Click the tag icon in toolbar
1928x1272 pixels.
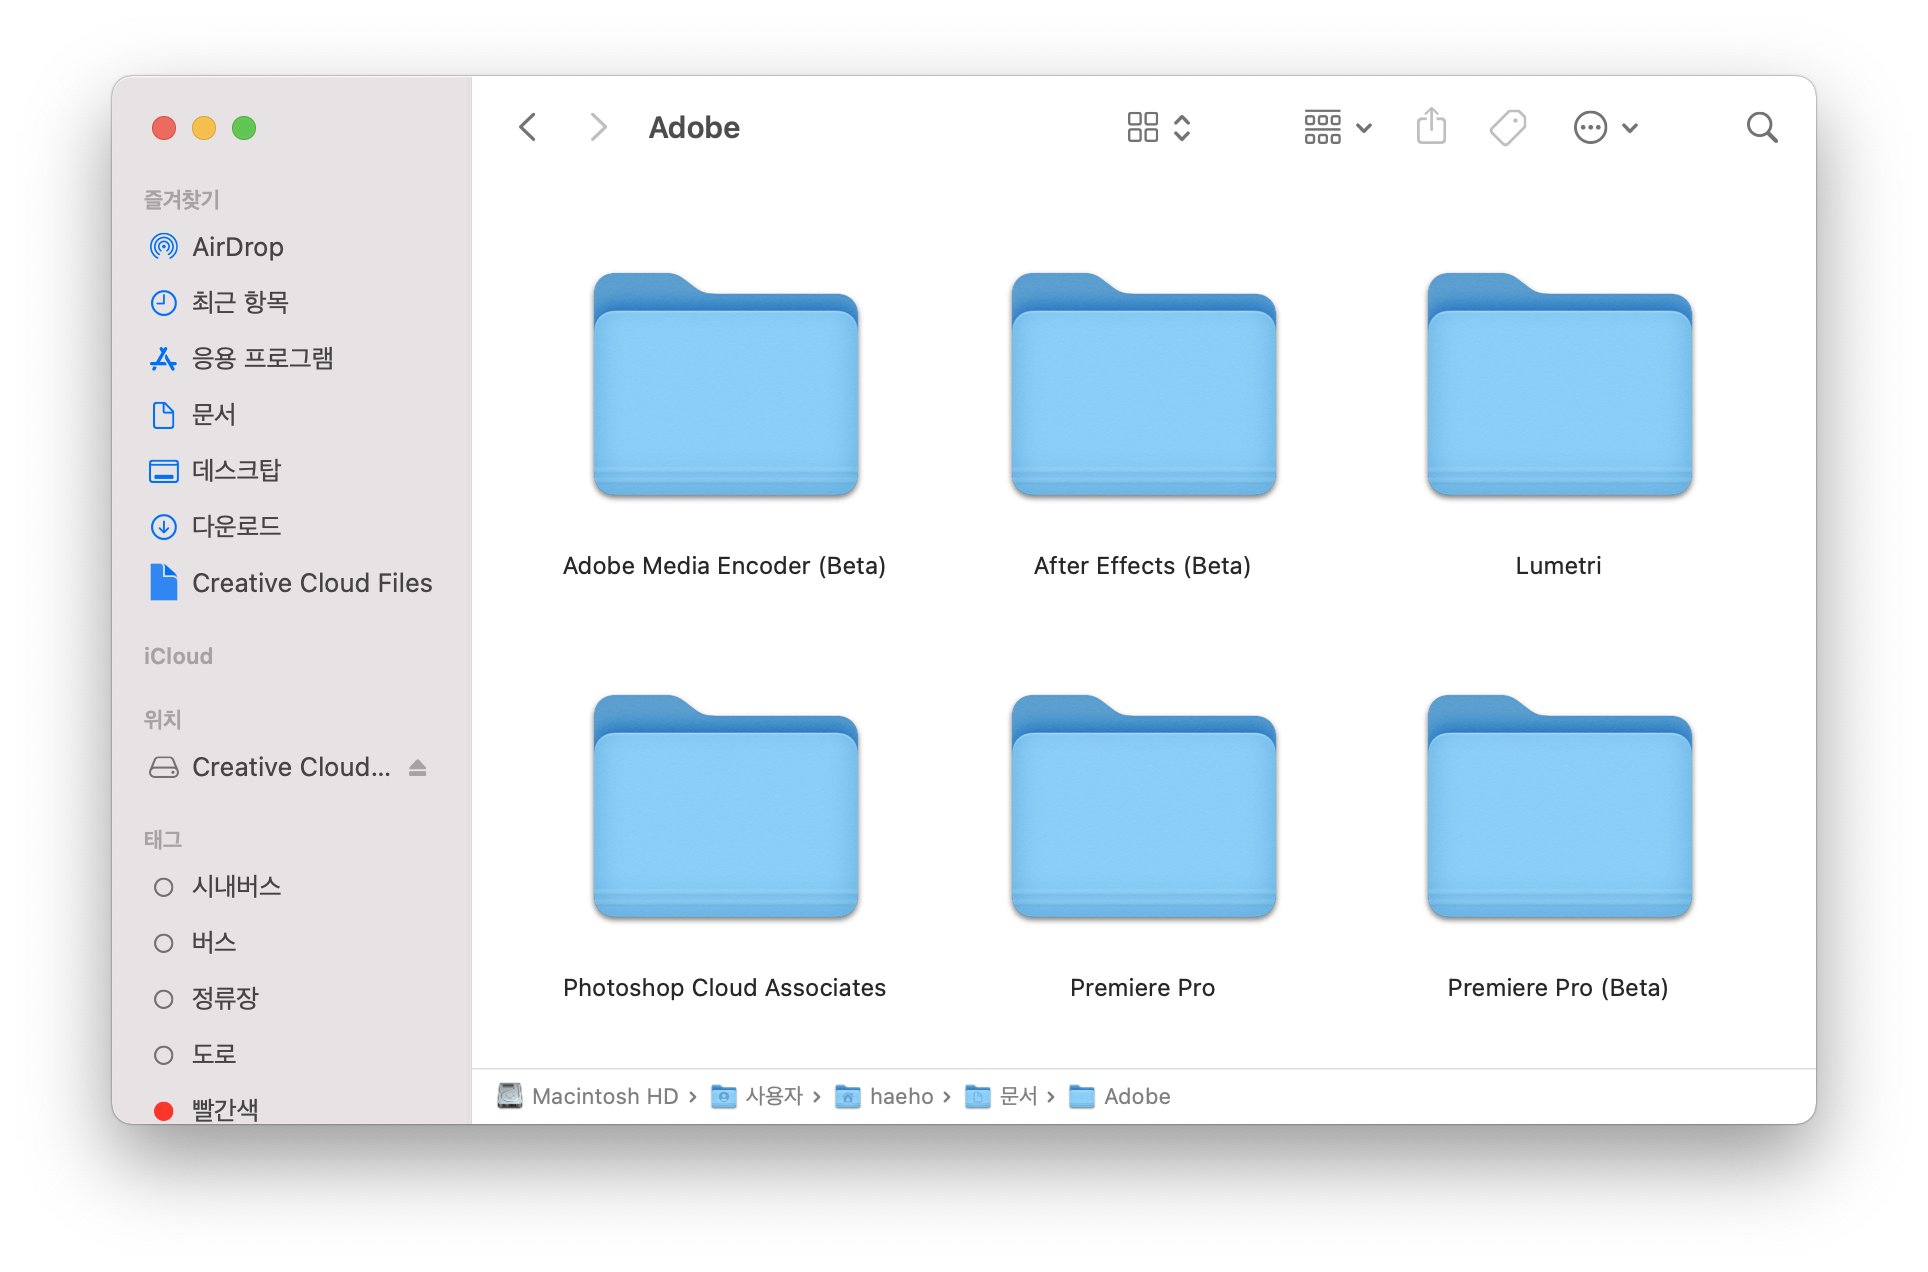pyautogui.click(x=1507, y=127)
